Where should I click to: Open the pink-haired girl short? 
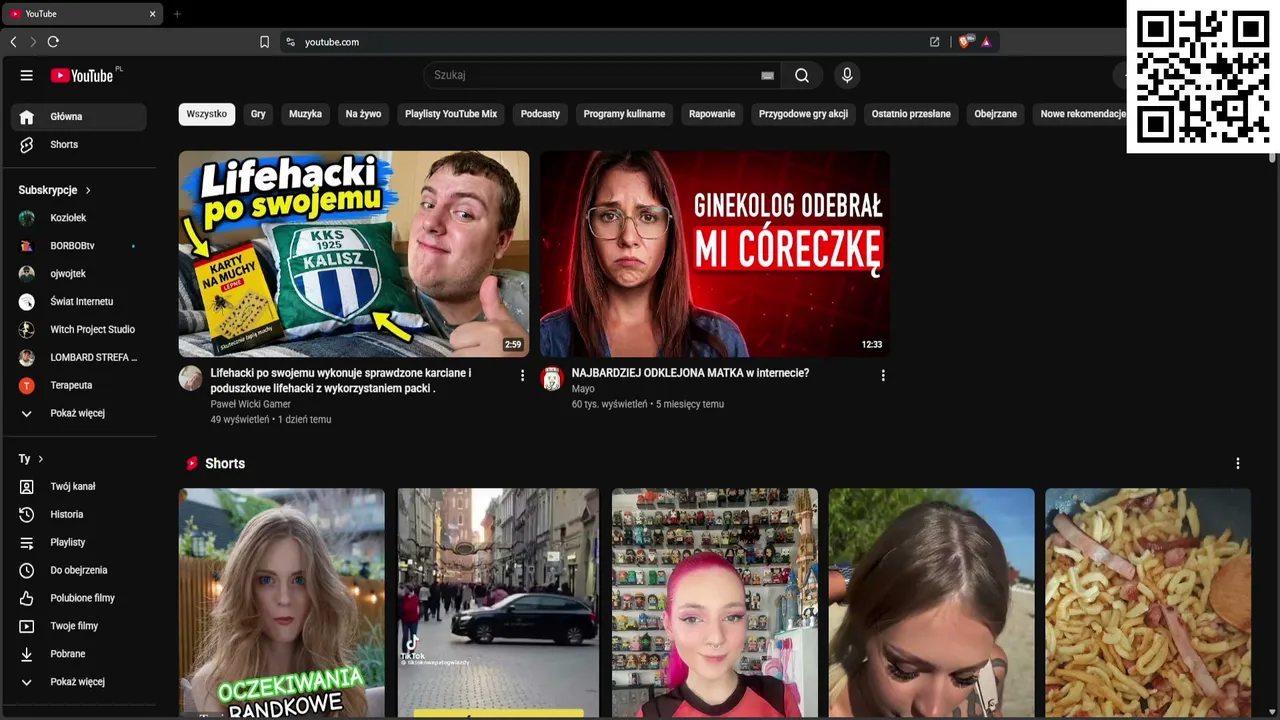tap(715, 603)
